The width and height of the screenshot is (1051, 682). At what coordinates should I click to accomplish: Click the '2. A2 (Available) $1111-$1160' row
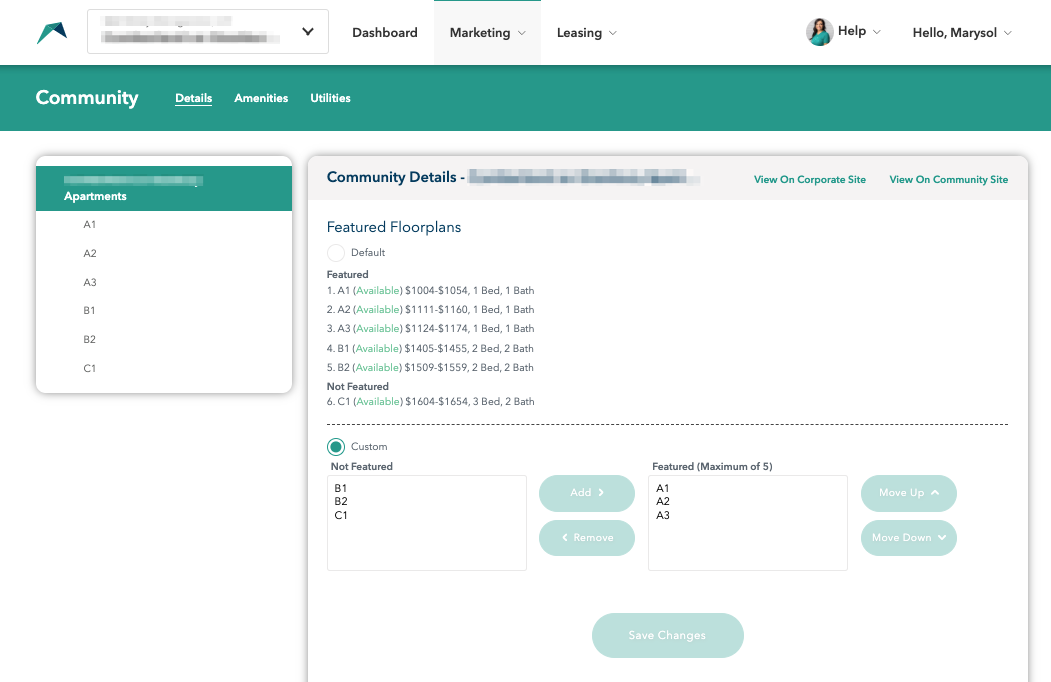tap(430, 310)
